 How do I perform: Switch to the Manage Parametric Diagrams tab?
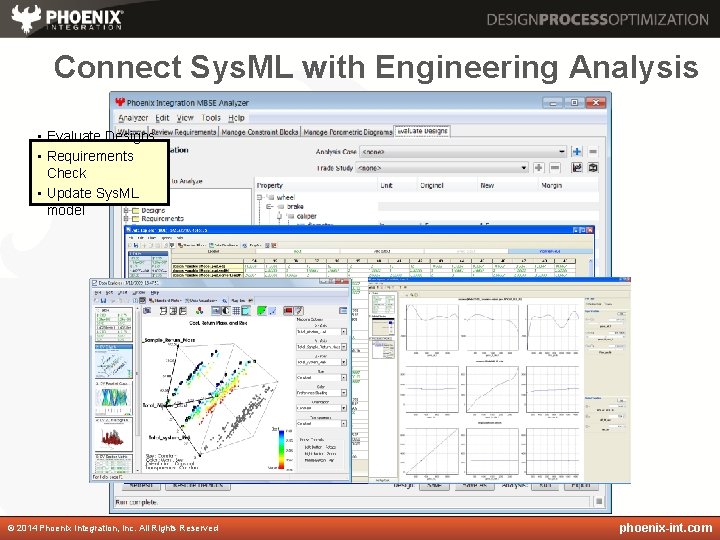[348, 132]
